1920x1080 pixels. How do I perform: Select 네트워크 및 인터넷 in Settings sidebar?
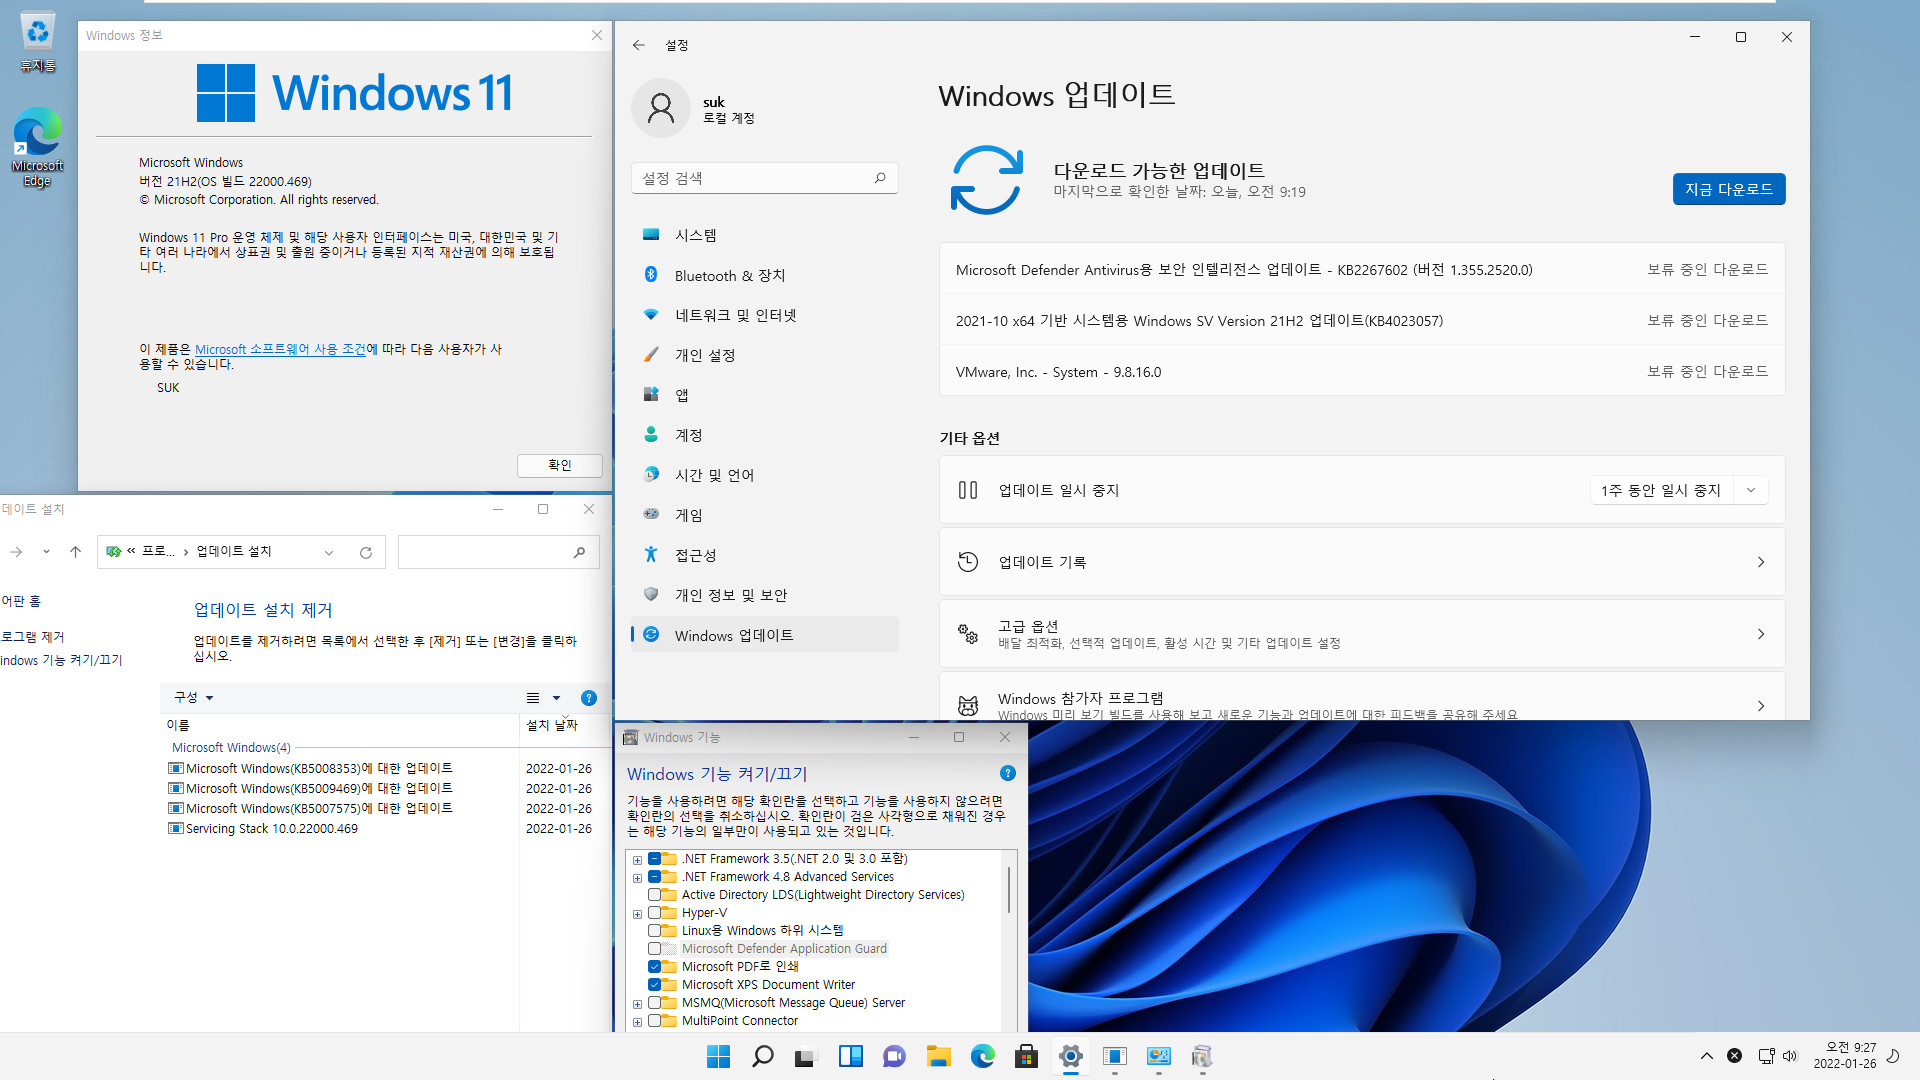765,315
